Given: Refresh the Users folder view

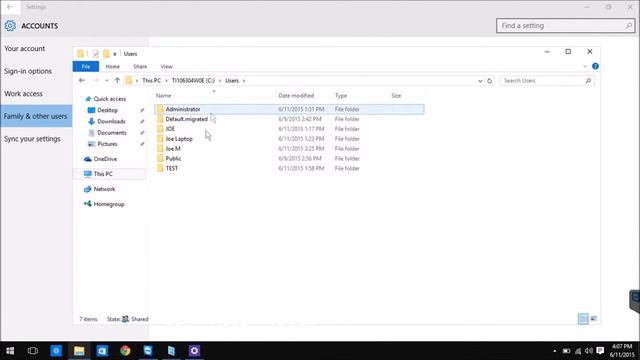Looking at the screenshot, I should pos(489,81).
